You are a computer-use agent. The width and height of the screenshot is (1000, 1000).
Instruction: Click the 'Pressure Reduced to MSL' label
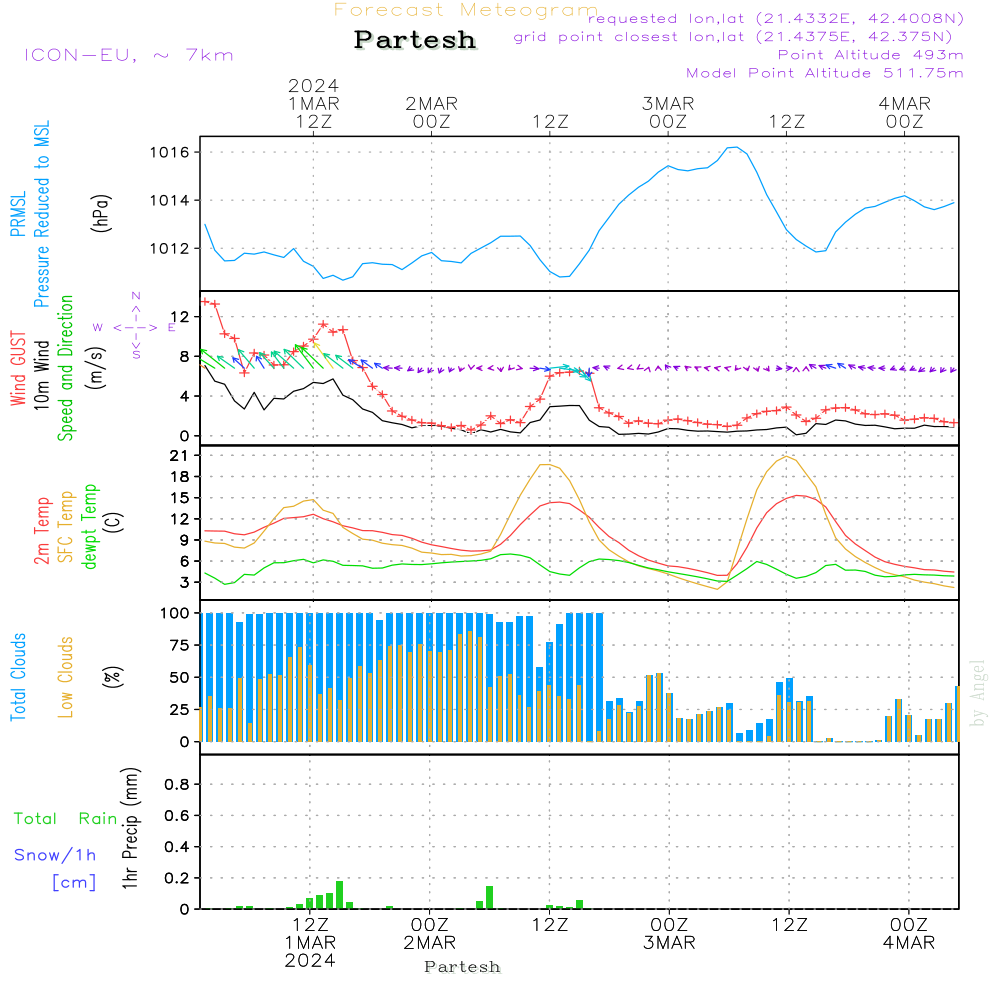pyautogui.click(x=41, y=214)
